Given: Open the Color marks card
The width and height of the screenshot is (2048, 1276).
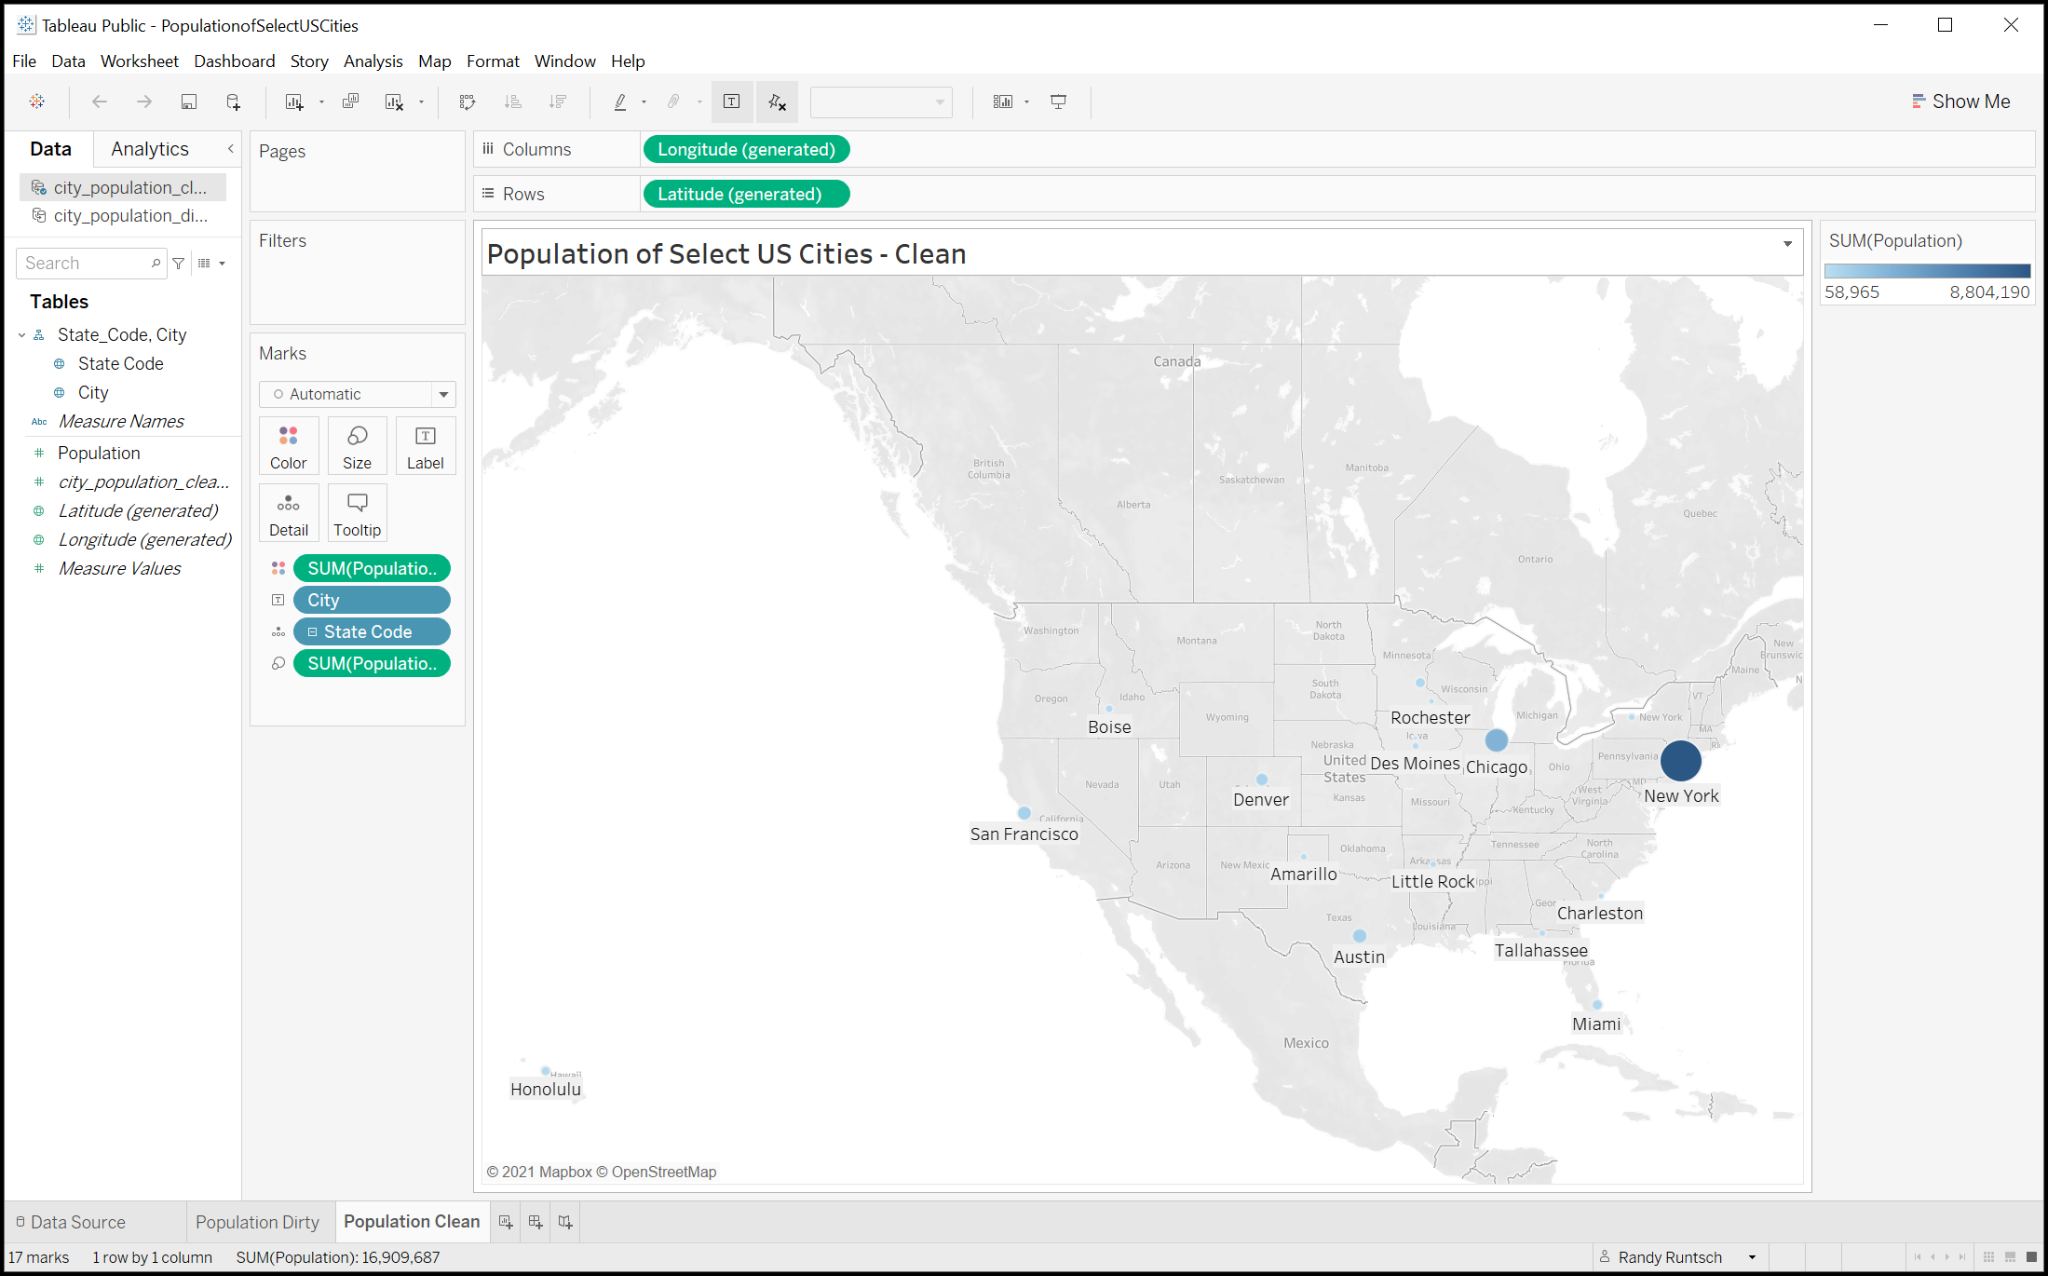Looking at the screenshot, I should pyautogui.click(x=288, y=446).
